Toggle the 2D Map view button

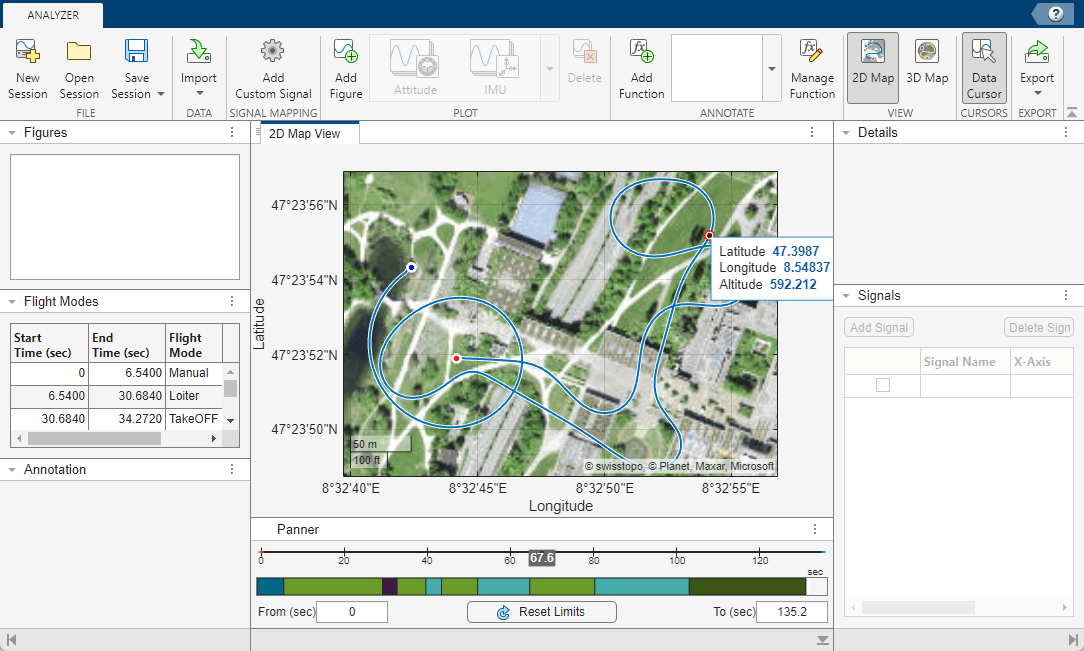[x=871, y=68]
